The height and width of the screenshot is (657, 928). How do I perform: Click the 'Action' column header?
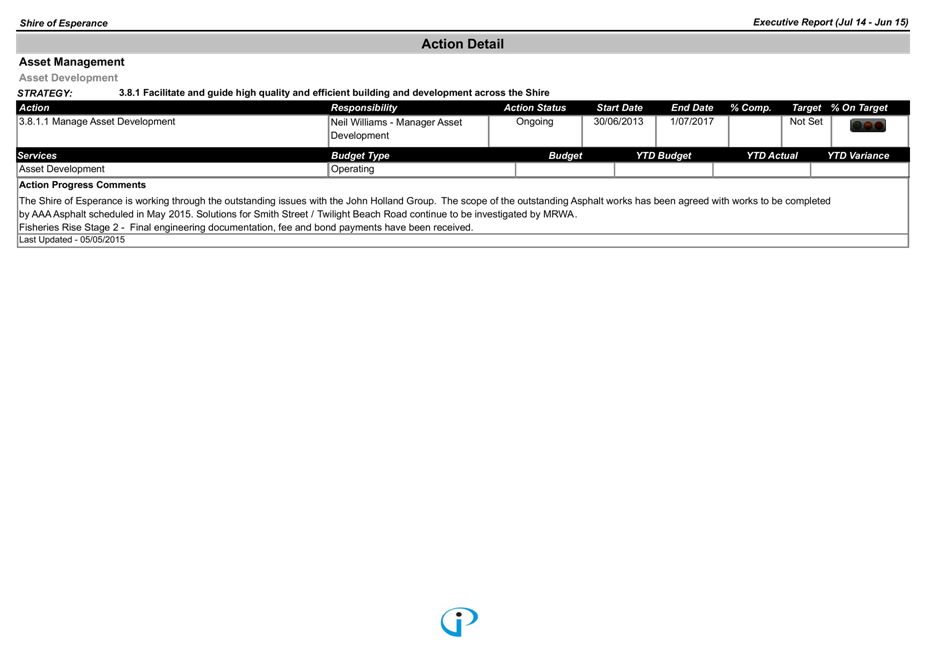[x=34, y=108]
